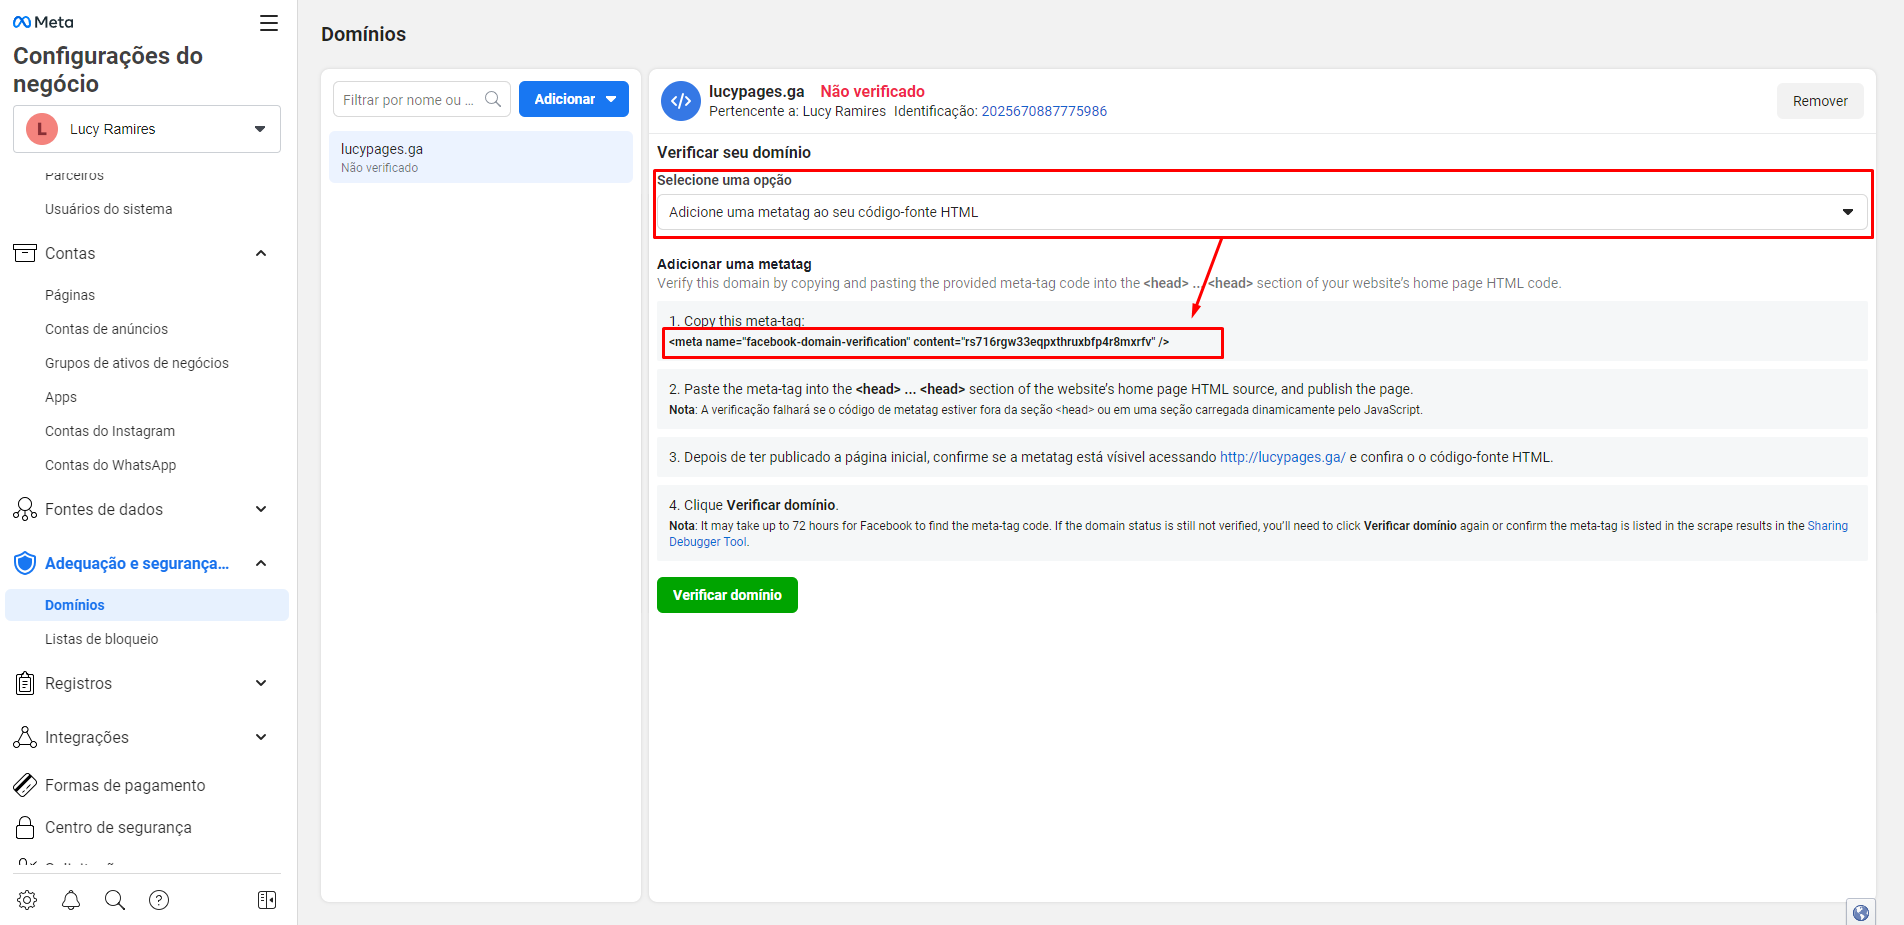Viewport: 1904px width, 925px height.
Task: Click the Meta logo
Action: tap(43, 22)
